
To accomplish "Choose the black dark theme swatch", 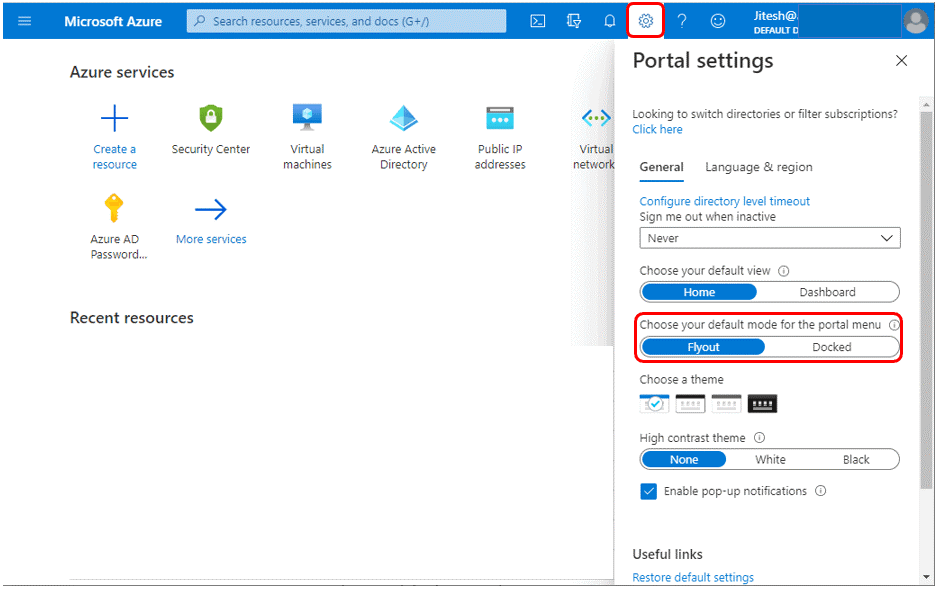I will (x=762, y=404).
